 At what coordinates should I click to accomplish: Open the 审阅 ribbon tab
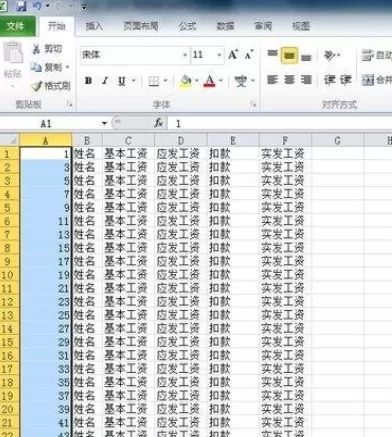[263, 26]
